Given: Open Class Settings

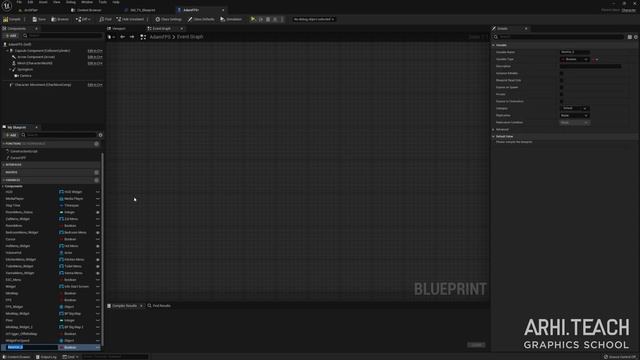Looking at the screenshot, I should click(168, 19).
